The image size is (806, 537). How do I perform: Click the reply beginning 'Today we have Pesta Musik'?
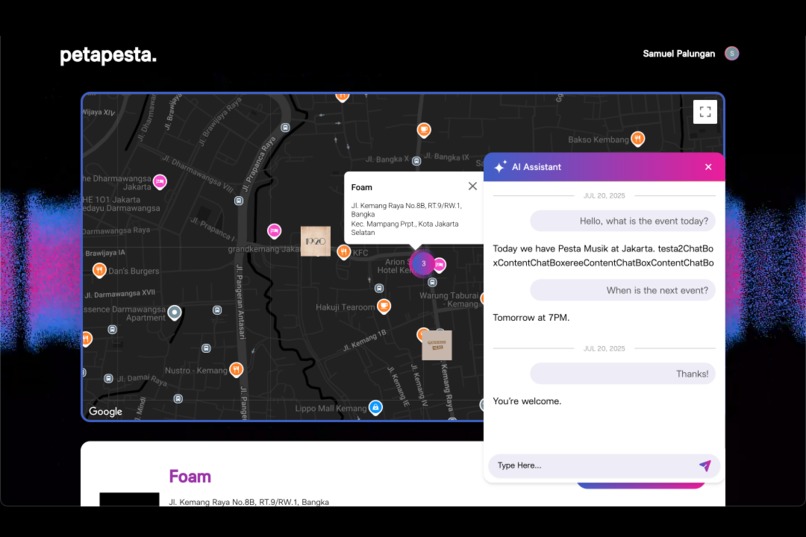pyautogui.click(x=603, y=255)
